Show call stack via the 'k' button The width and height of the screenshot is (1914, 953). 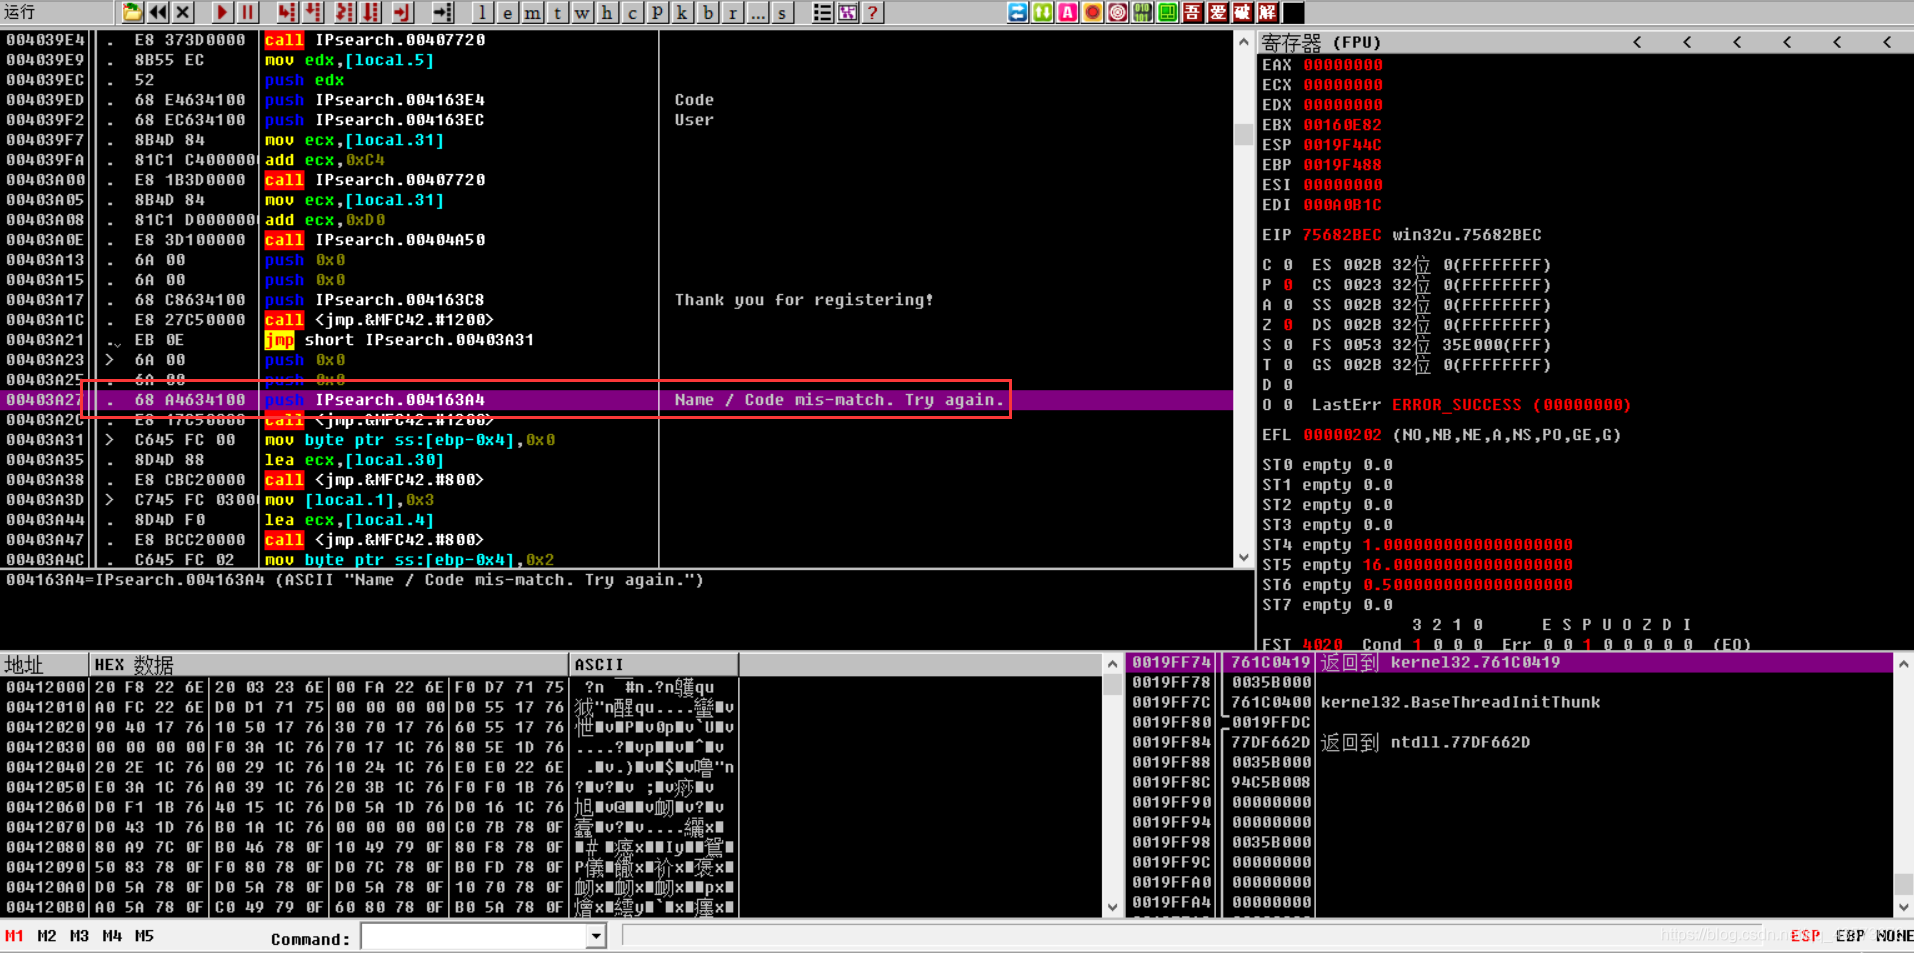click(x=682, y=12)
